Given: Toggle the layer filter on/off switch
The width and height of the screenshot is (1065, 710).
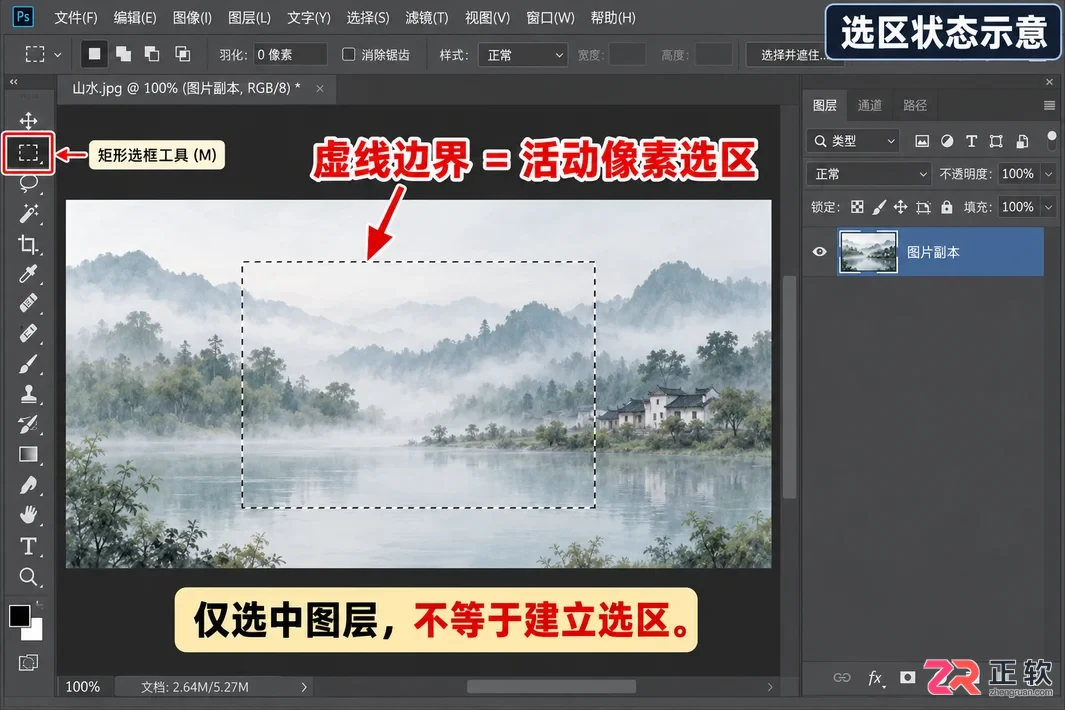Looking at the screenshot, I should 1051,141.
